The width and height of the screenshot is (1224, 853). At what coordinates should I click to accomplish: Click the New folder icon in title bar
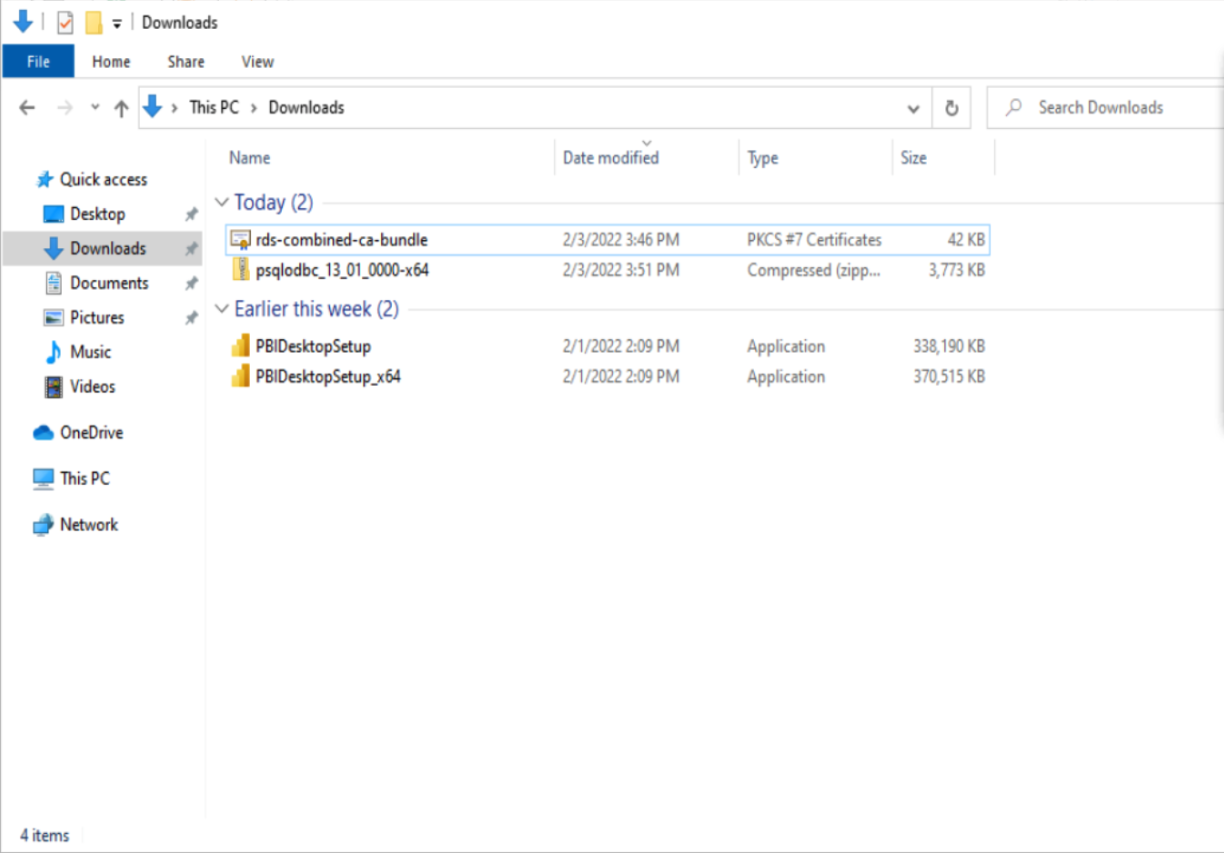93,22
